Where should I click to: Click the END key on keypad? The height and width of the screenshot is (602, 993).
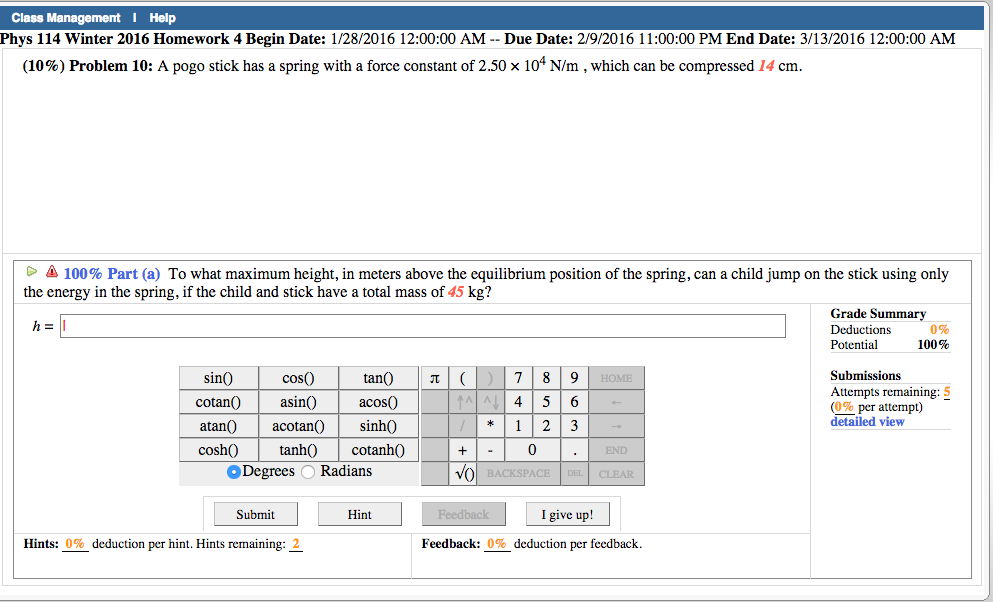(x=616, y=450)
